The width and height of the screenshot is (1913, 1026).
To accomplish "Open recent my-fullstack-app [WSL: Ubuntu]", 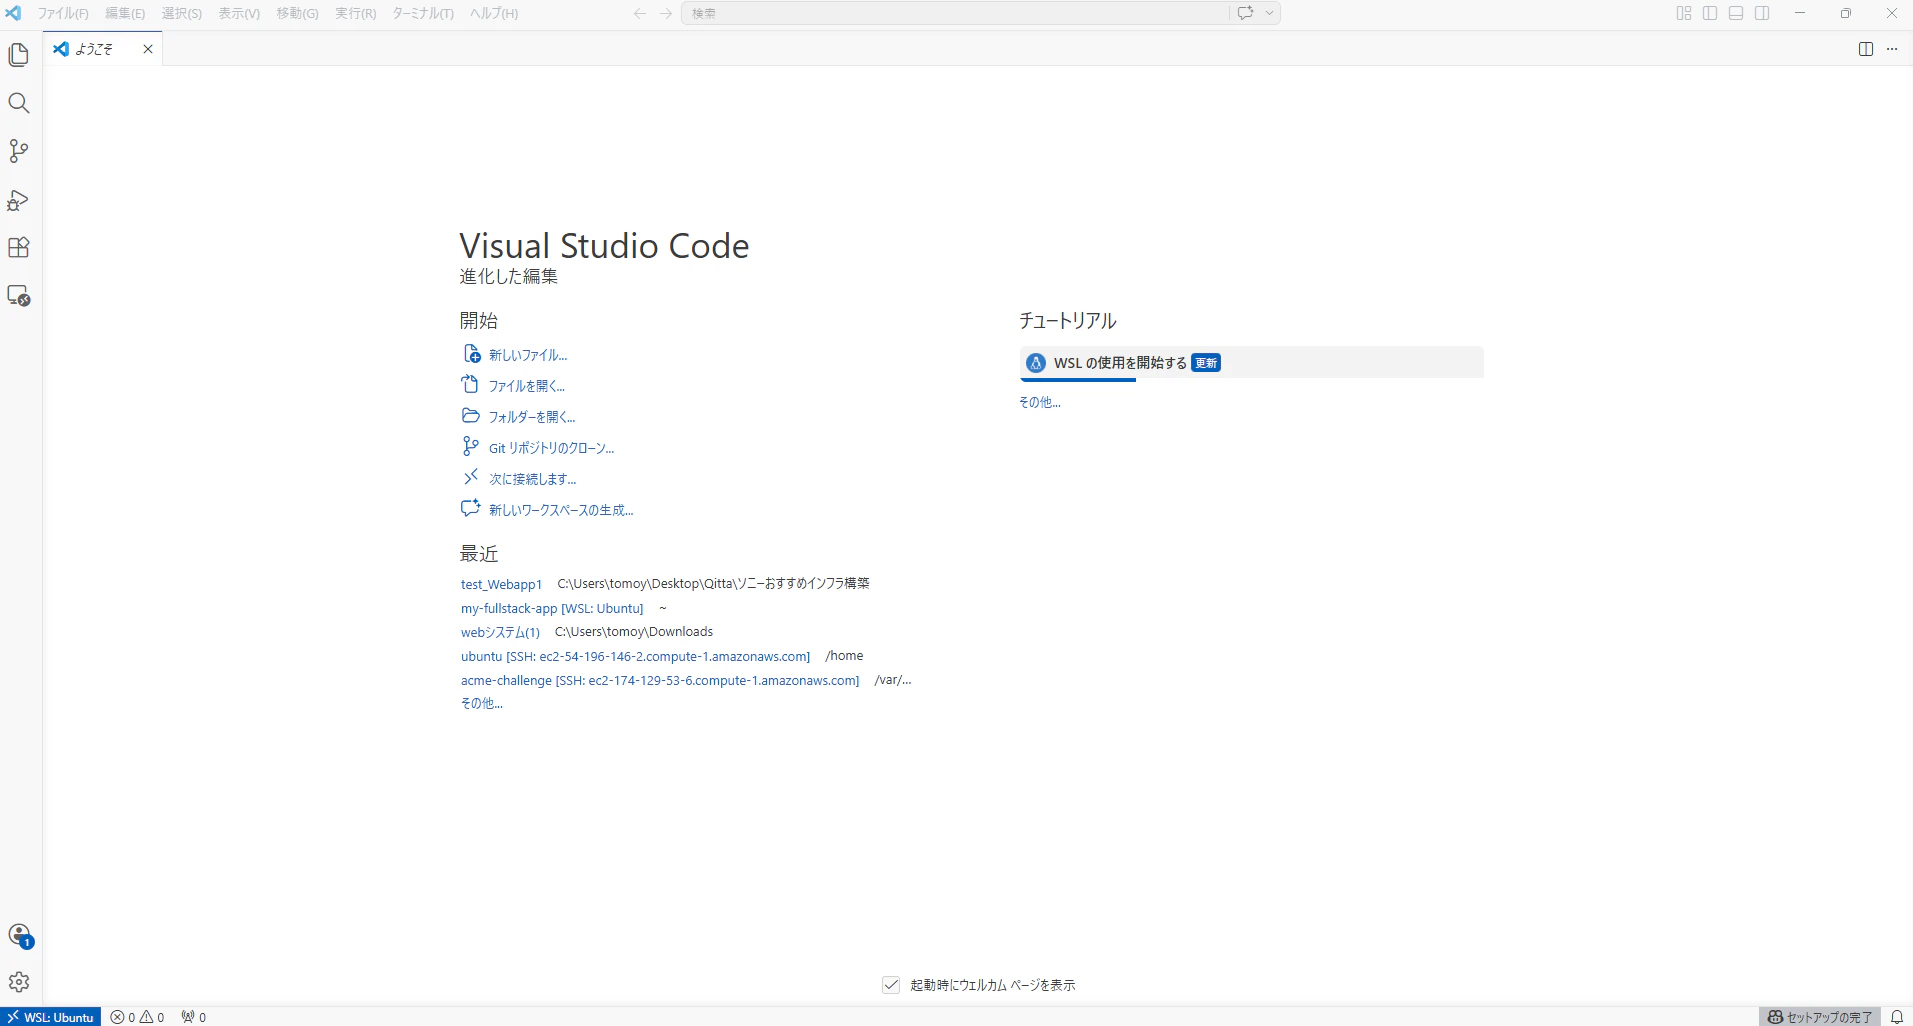I will coord(552,608).
